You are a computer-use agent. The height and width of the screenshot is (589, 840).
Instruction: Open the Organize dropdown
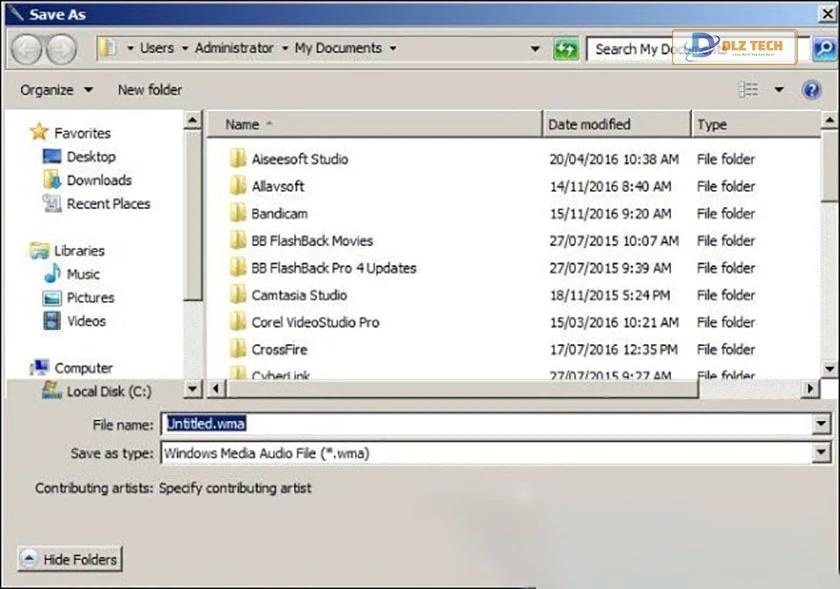point(55,89)
